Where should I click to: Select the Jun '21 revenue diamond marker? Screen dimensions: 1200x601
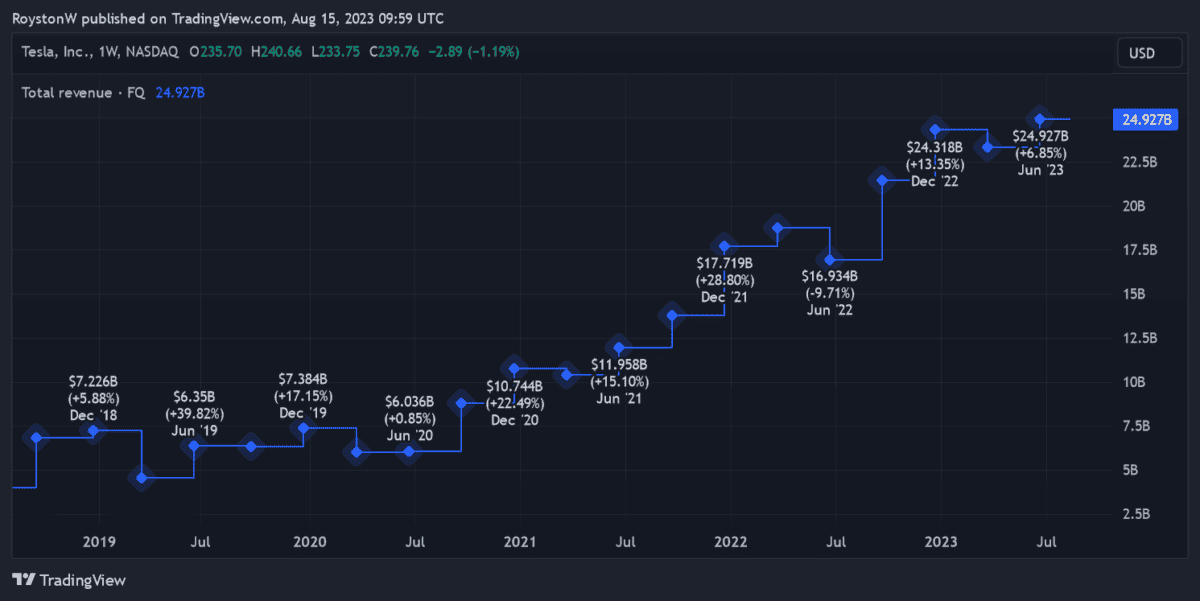pyautogui.click(x=619, y=348)
